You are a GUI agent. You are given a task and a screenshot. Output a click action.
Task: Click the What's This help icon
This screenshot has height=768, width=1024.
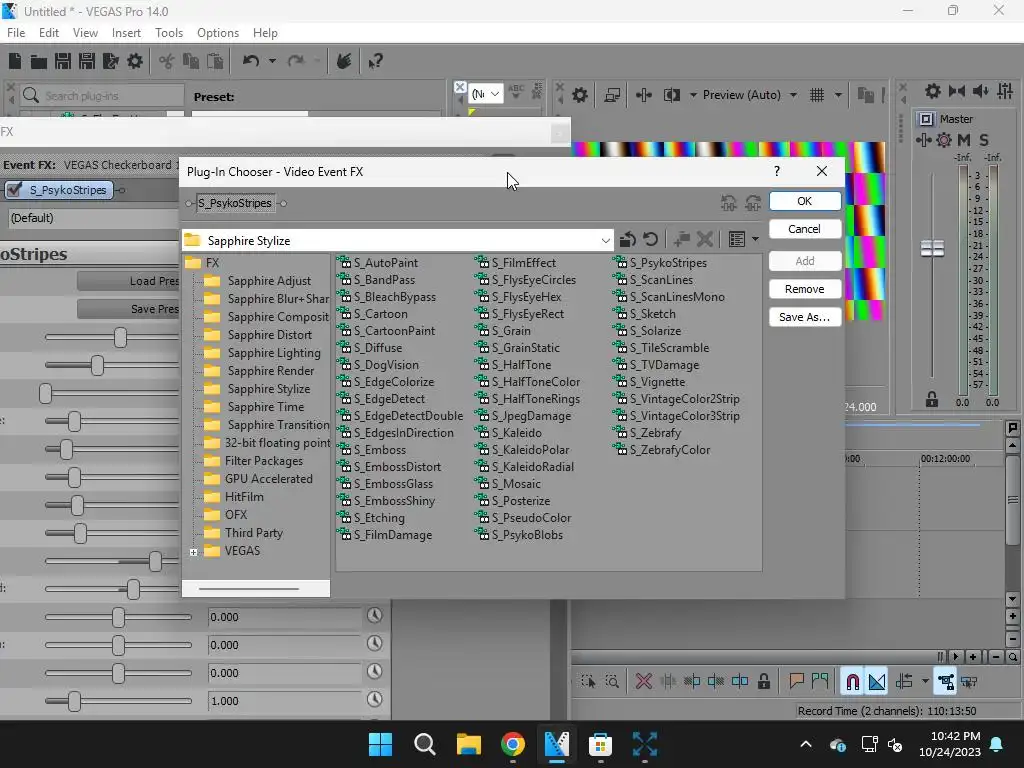pyautogui.click(x=375, y=61)
